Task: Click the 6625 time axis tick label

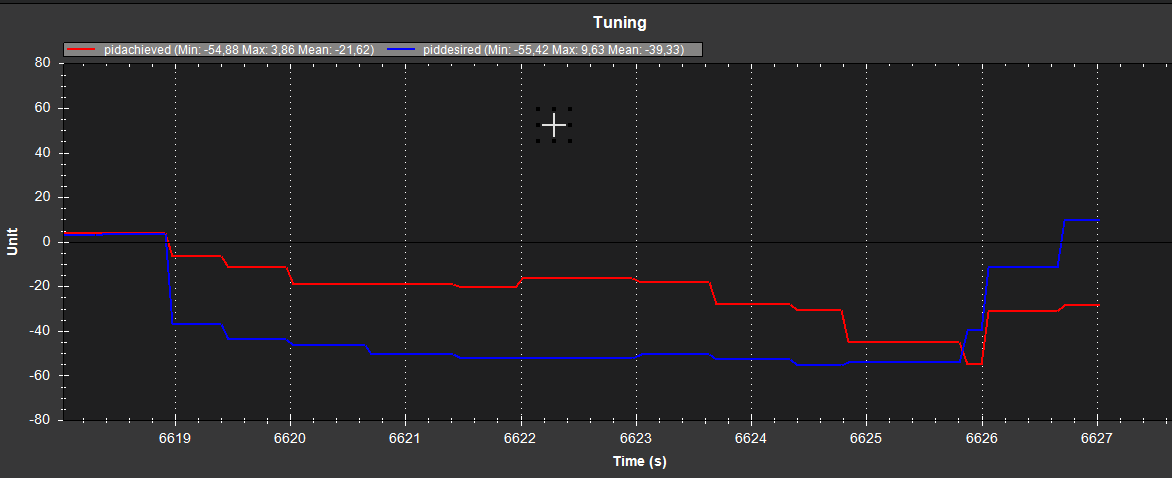Action: (866, 438)
